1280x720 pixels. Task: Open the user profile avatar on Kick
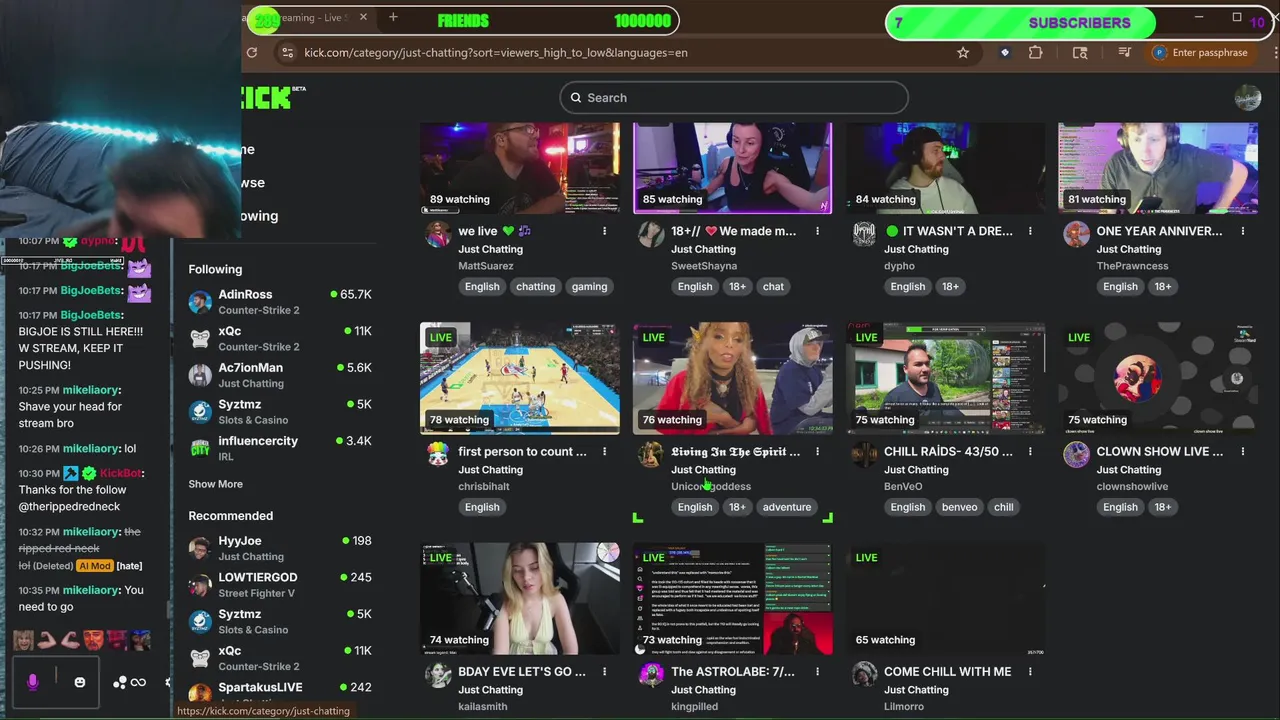coord(1247,97)
